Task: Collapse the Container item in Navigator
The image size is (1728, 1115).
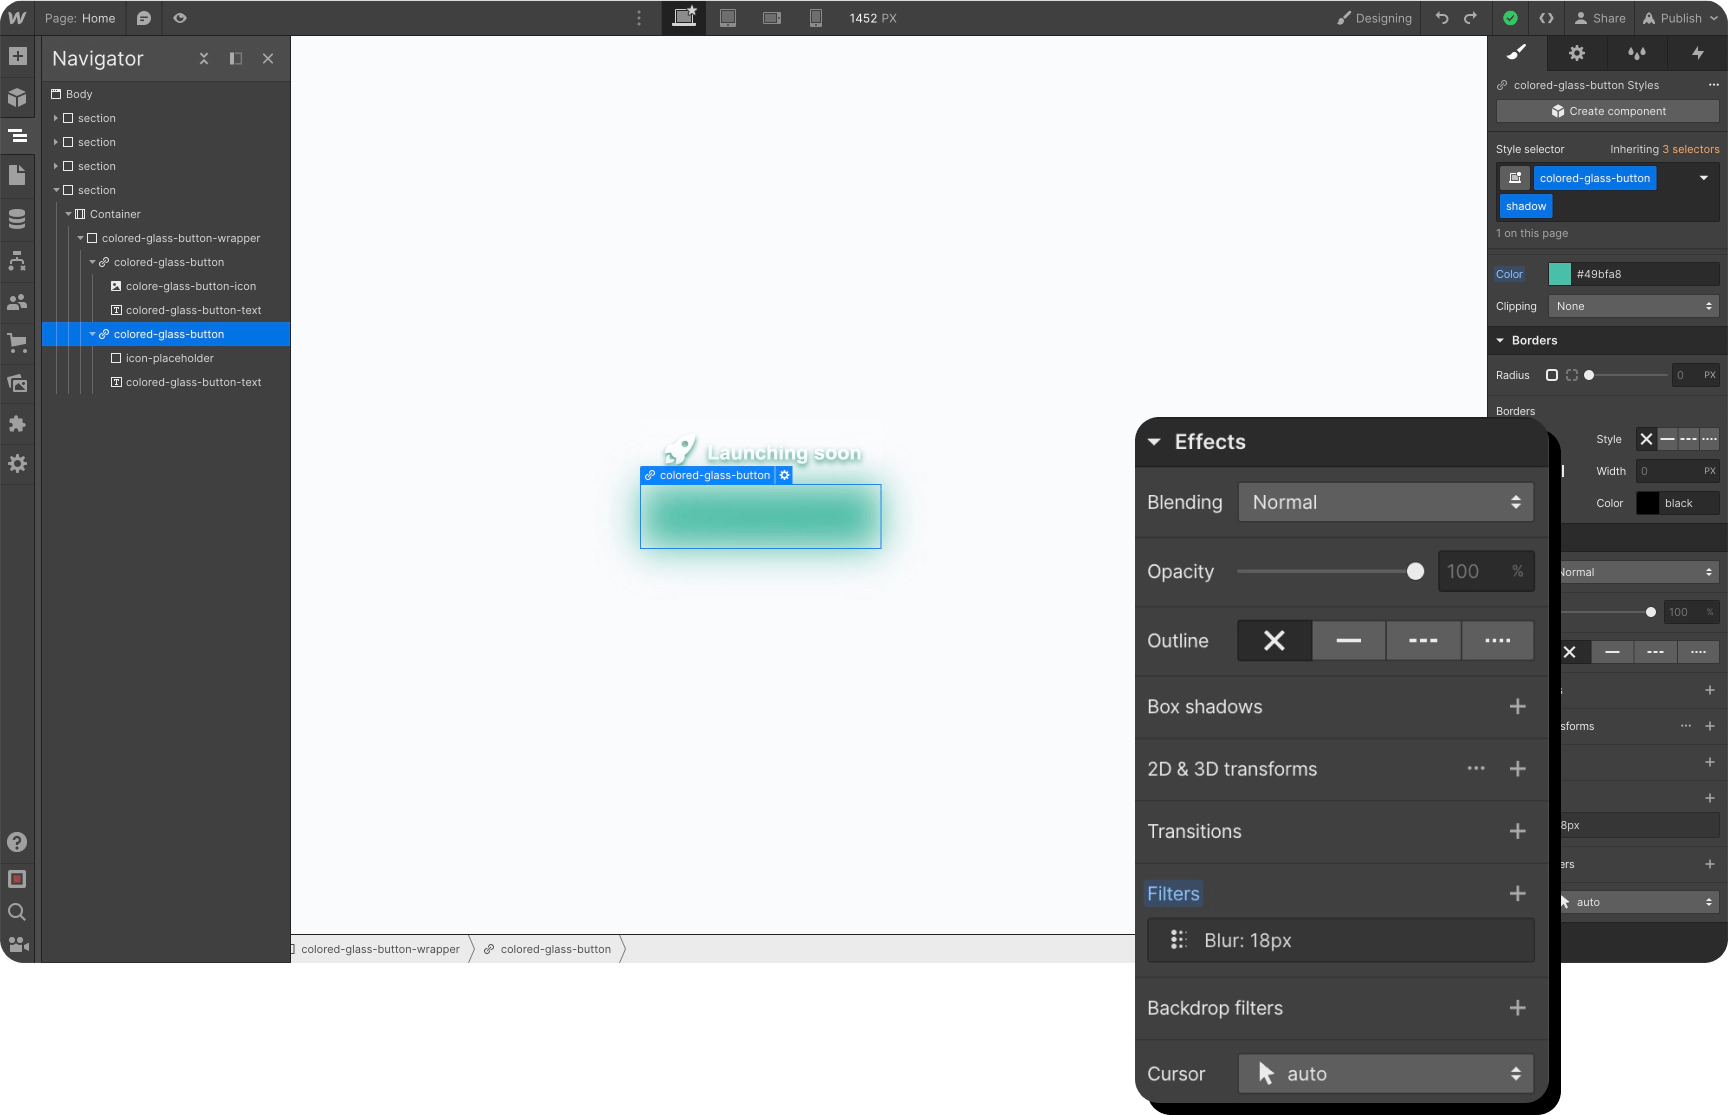Action: click(x=69, y=213)
